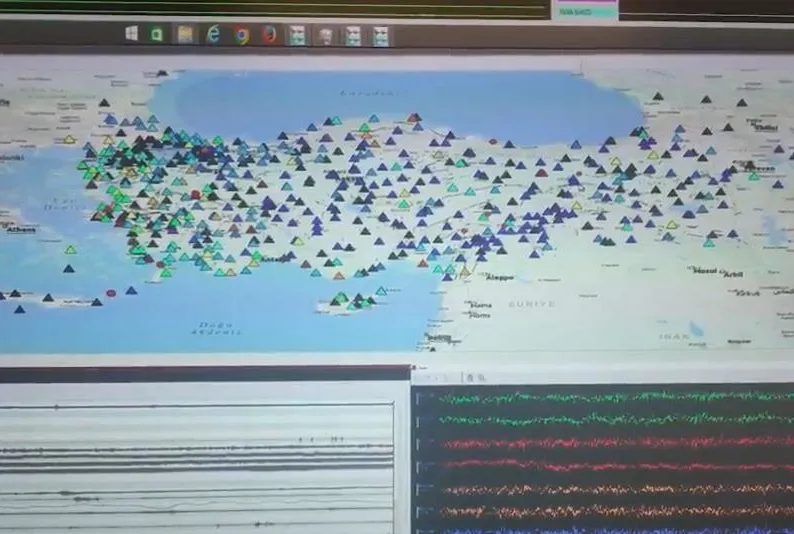Click the Mosul label on the map
The width and height of the screenshot is (794, 534).
point(703,271)
